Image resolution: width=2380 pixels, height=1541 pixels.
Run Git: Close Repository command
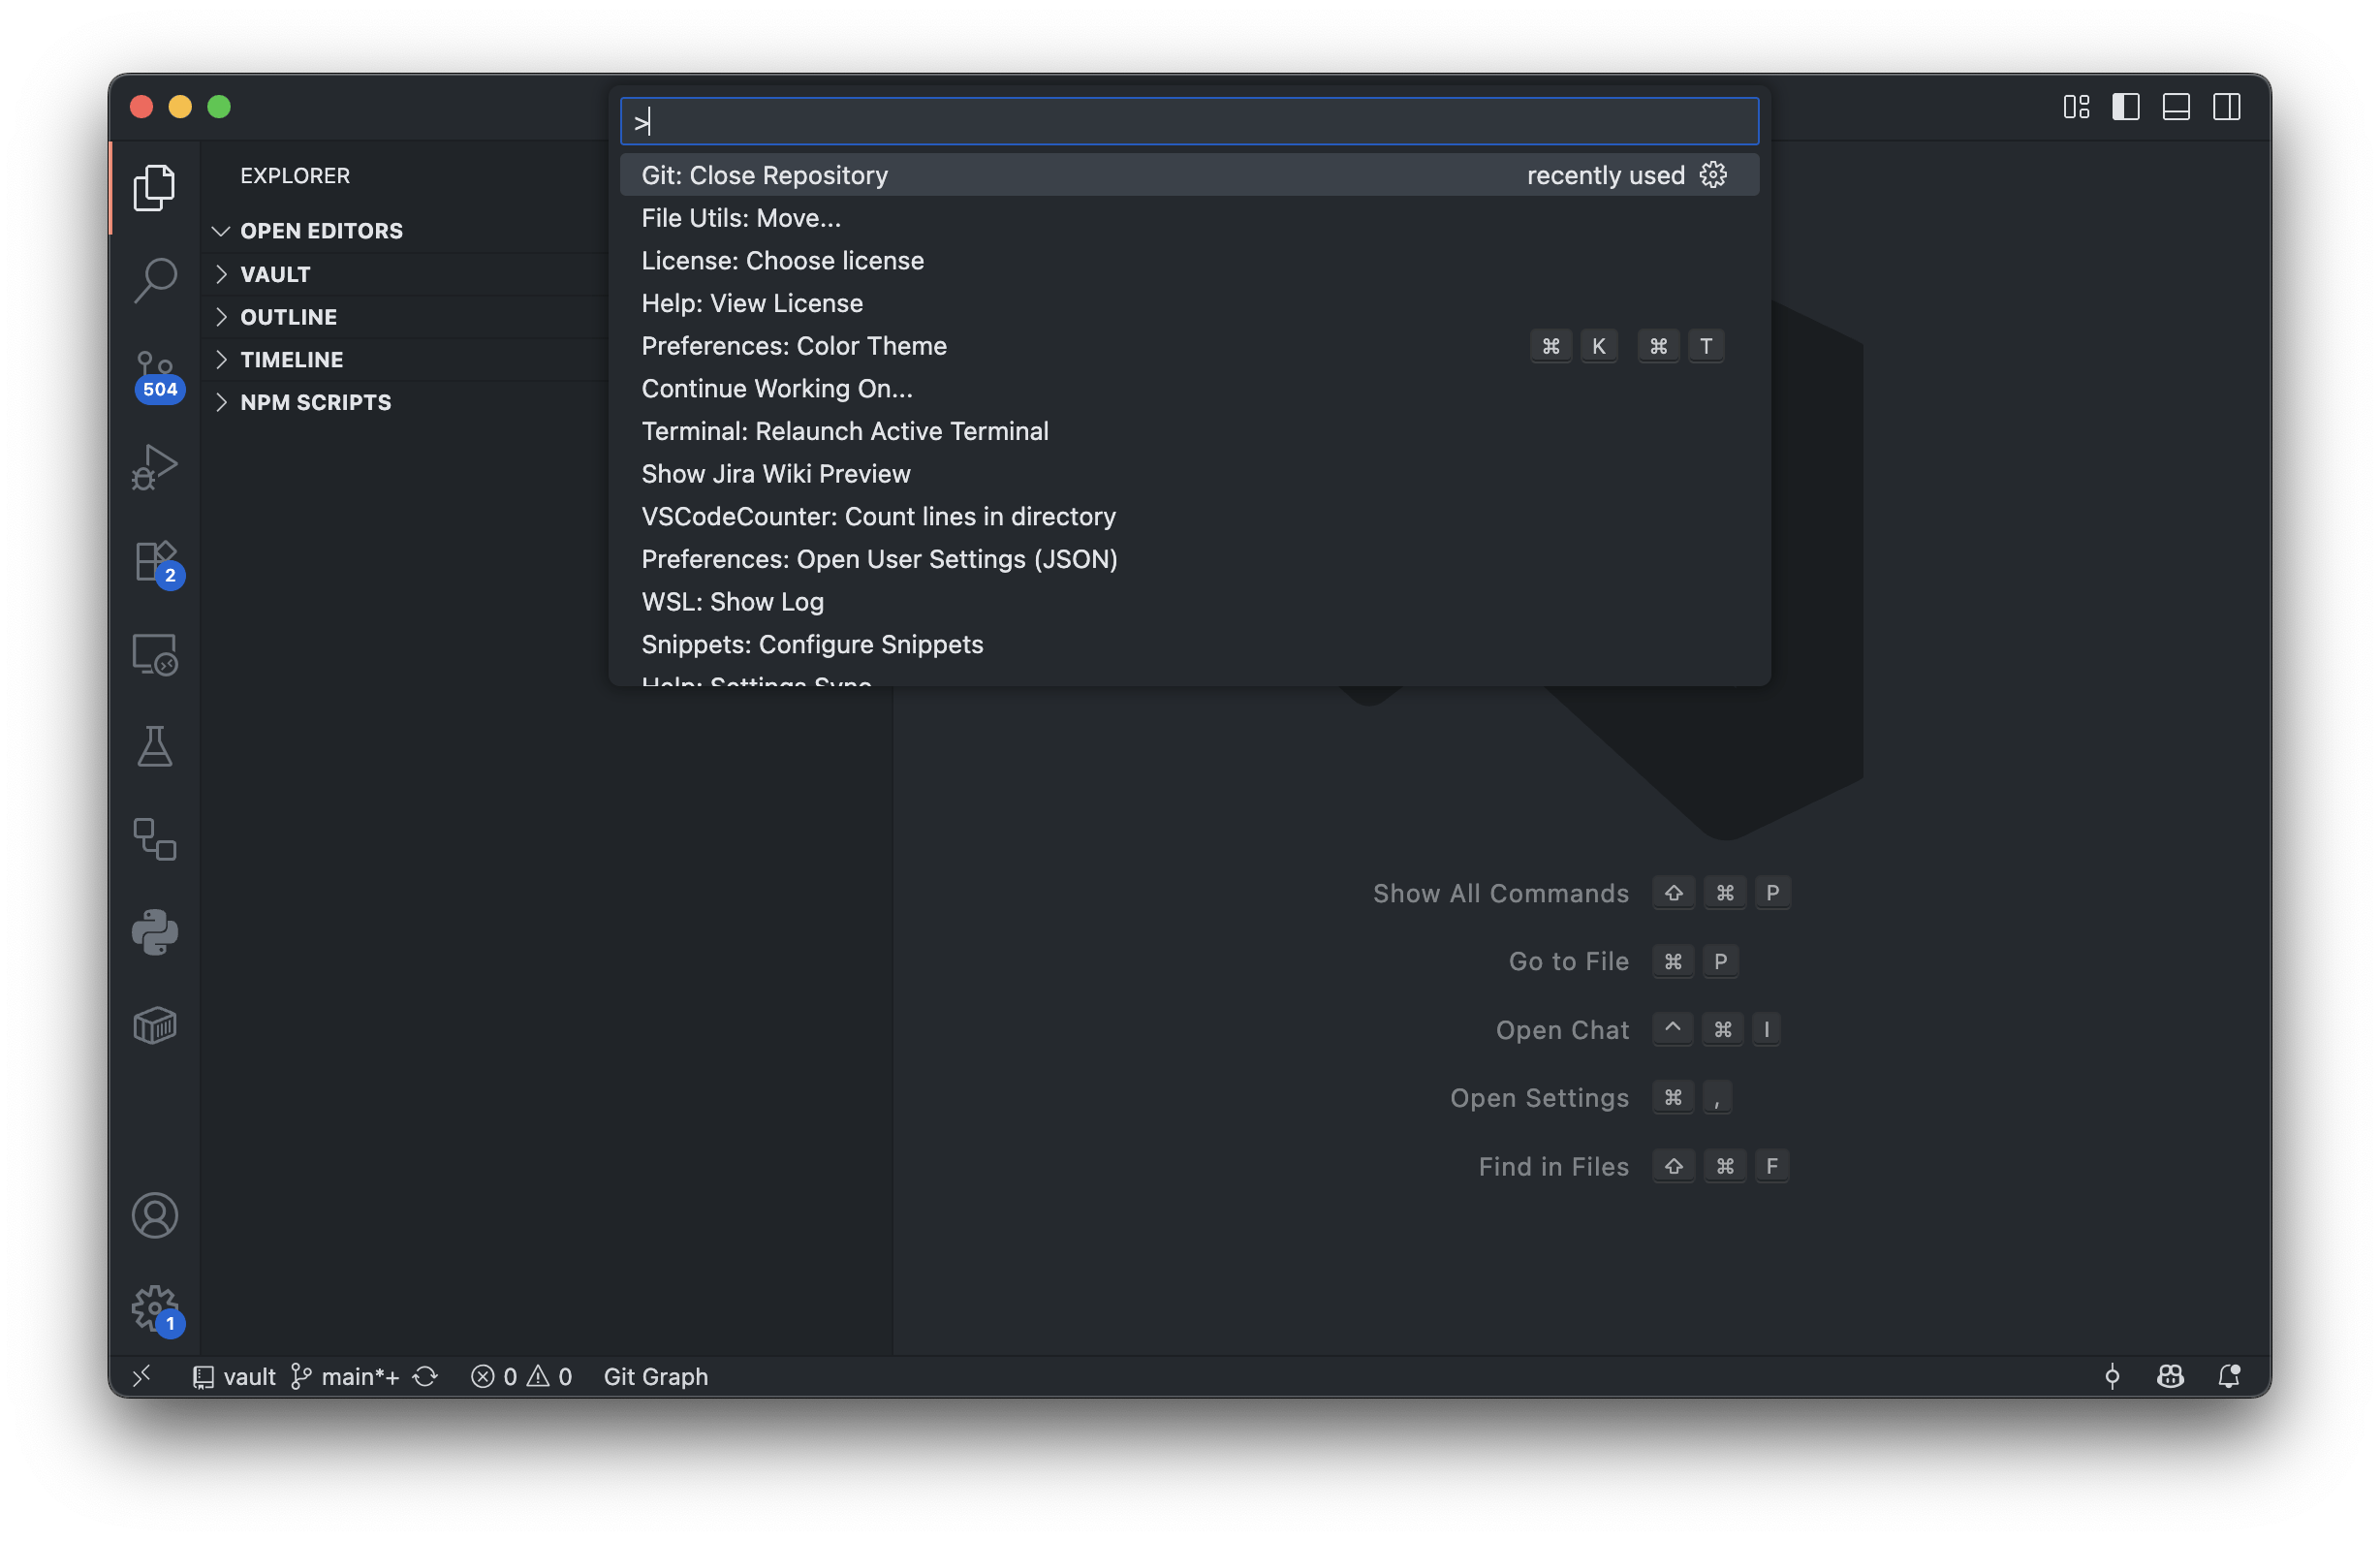pyautogui.click(x=1189, y=175)
